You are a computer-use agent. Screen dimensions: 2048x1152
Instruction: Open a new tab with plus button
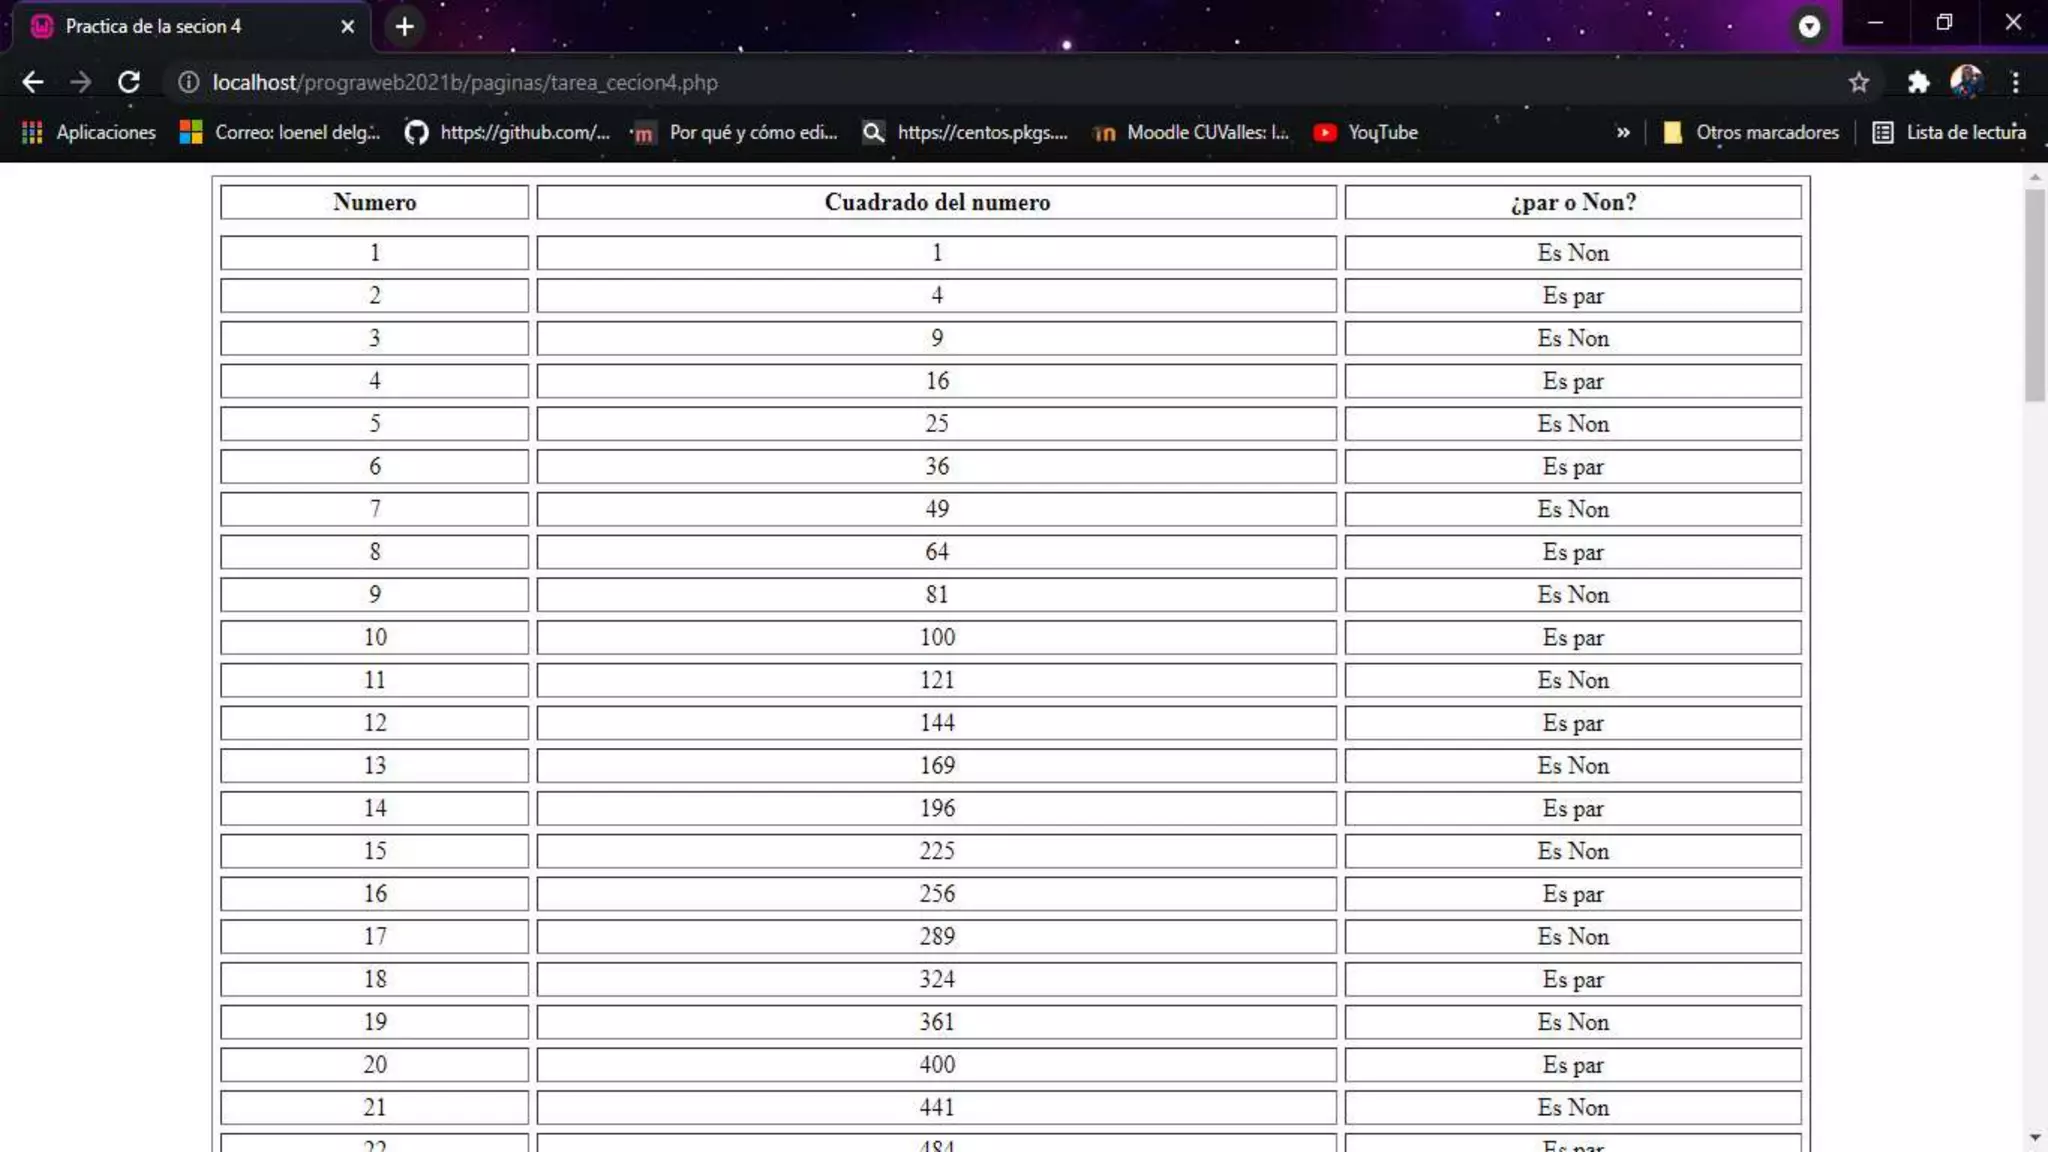[x=404, y=26]
